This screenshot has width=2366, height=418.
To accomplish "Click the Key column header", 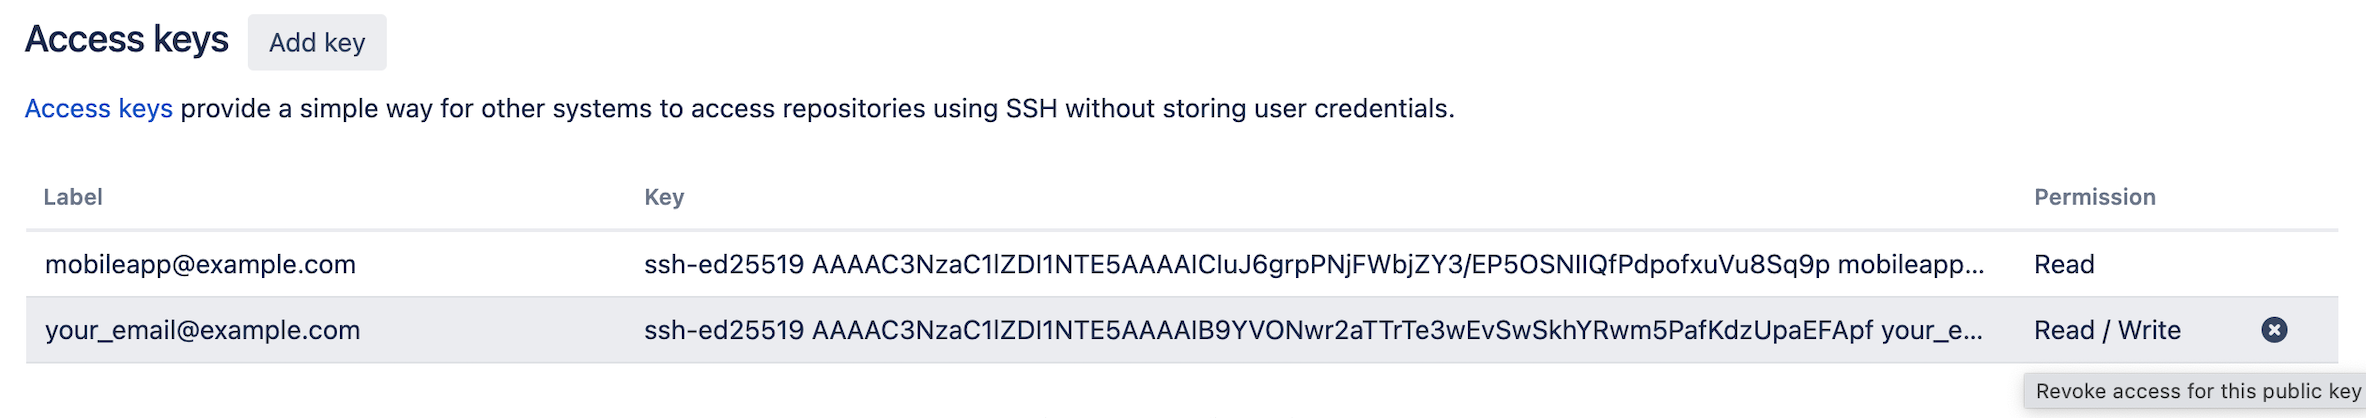I will 664,197.
